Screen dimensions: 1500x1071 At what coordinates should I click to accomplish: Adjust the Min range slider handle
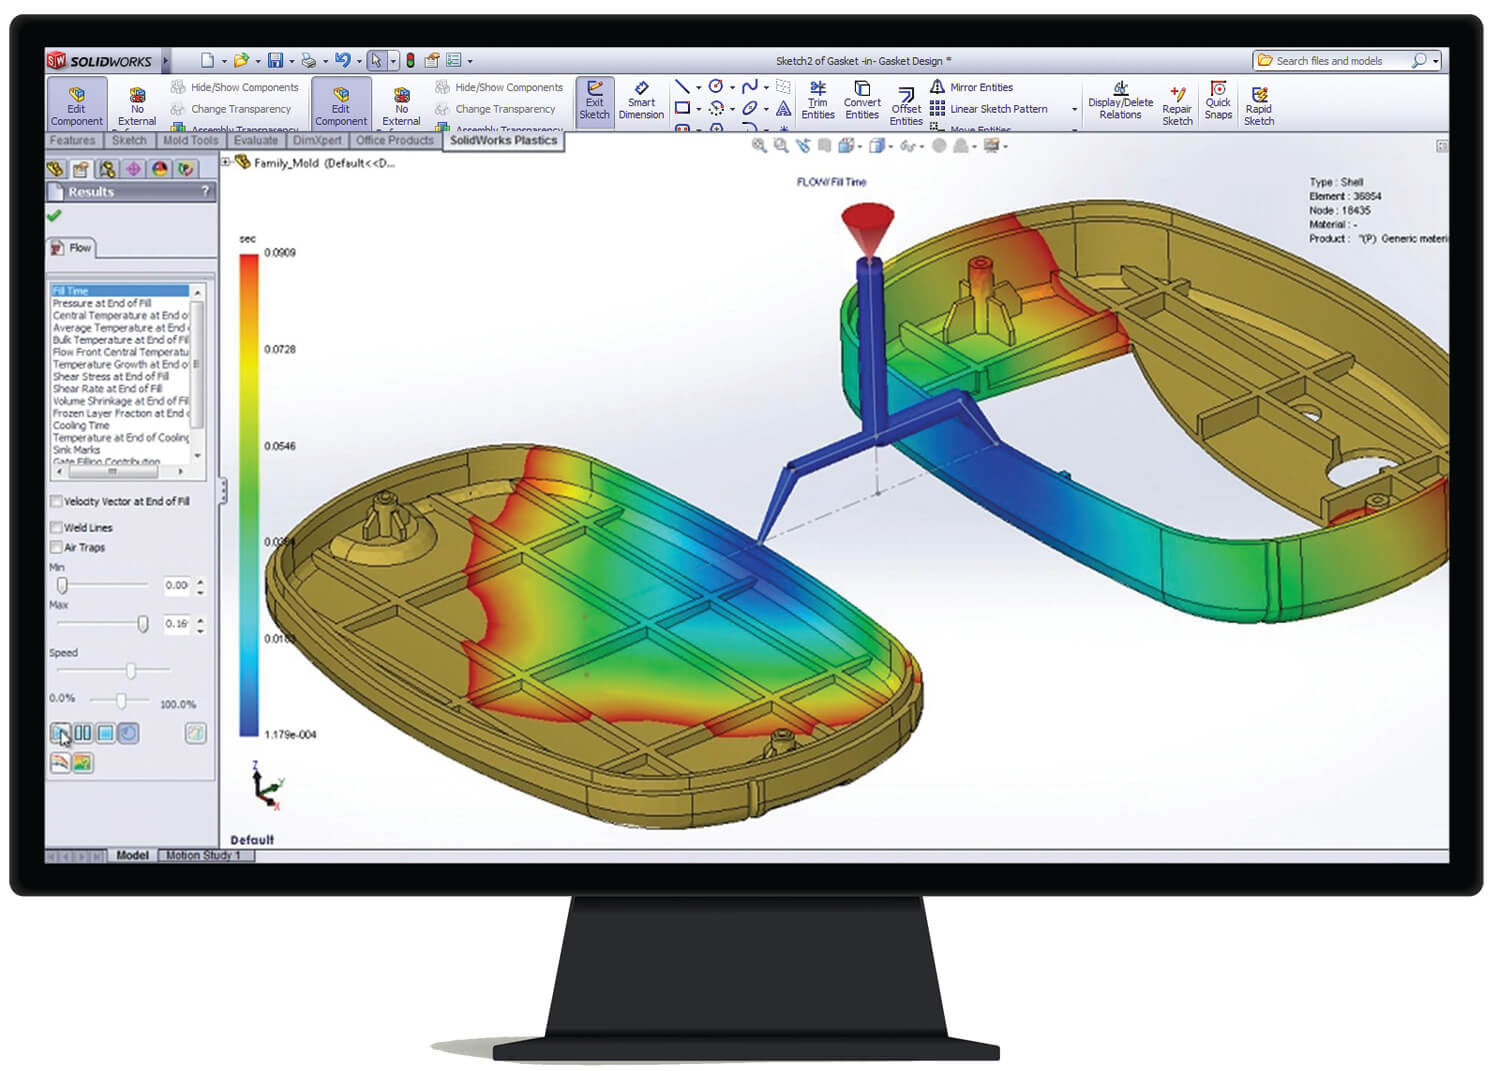[62, 585]
